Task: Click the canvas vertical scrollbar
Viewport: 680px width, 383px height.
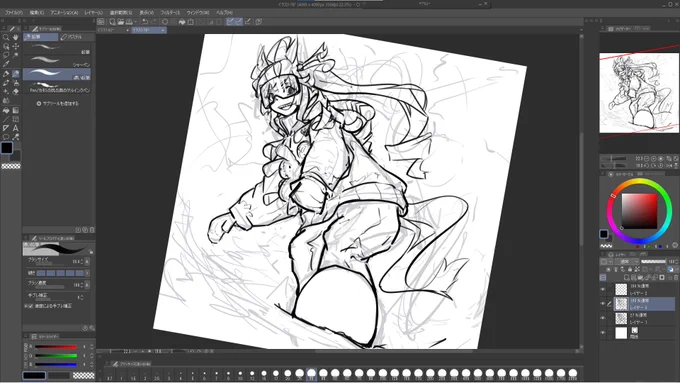Action: 582,190
